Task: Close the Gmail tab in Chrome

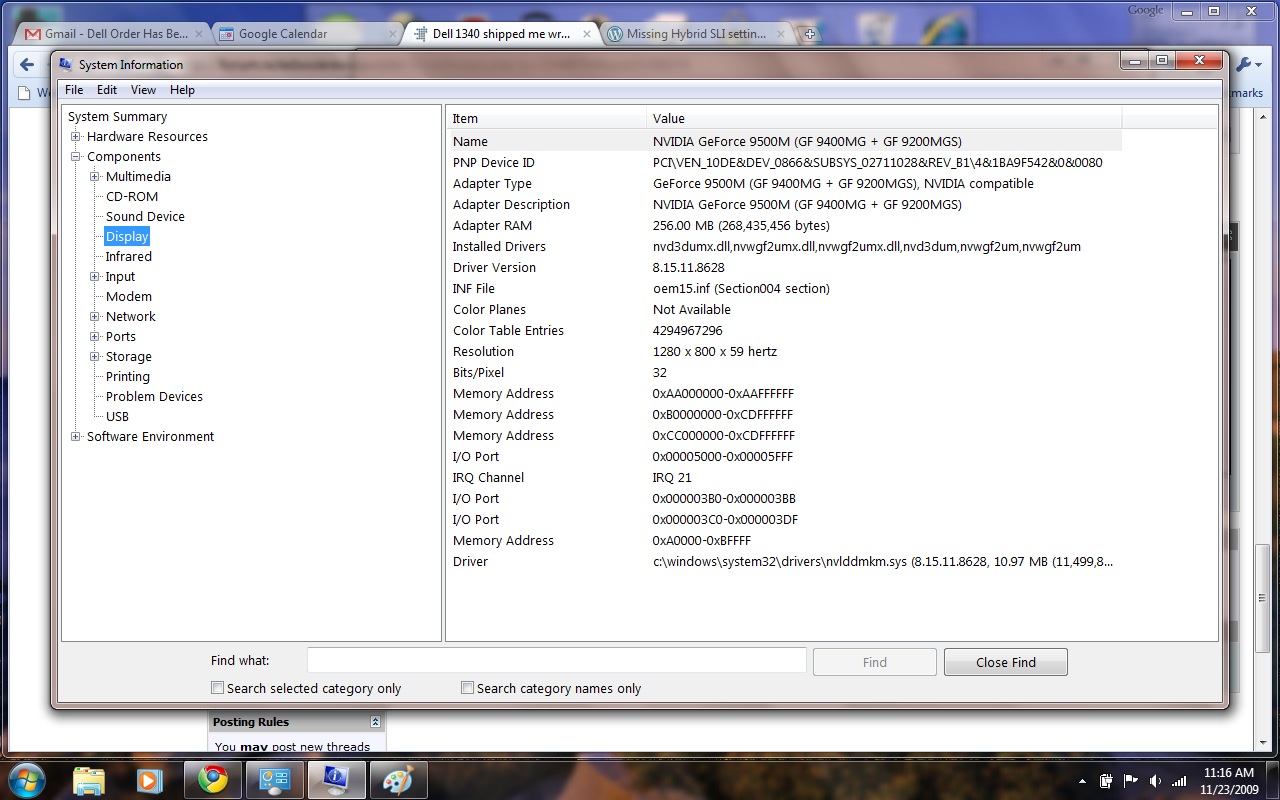Action: 197,34
